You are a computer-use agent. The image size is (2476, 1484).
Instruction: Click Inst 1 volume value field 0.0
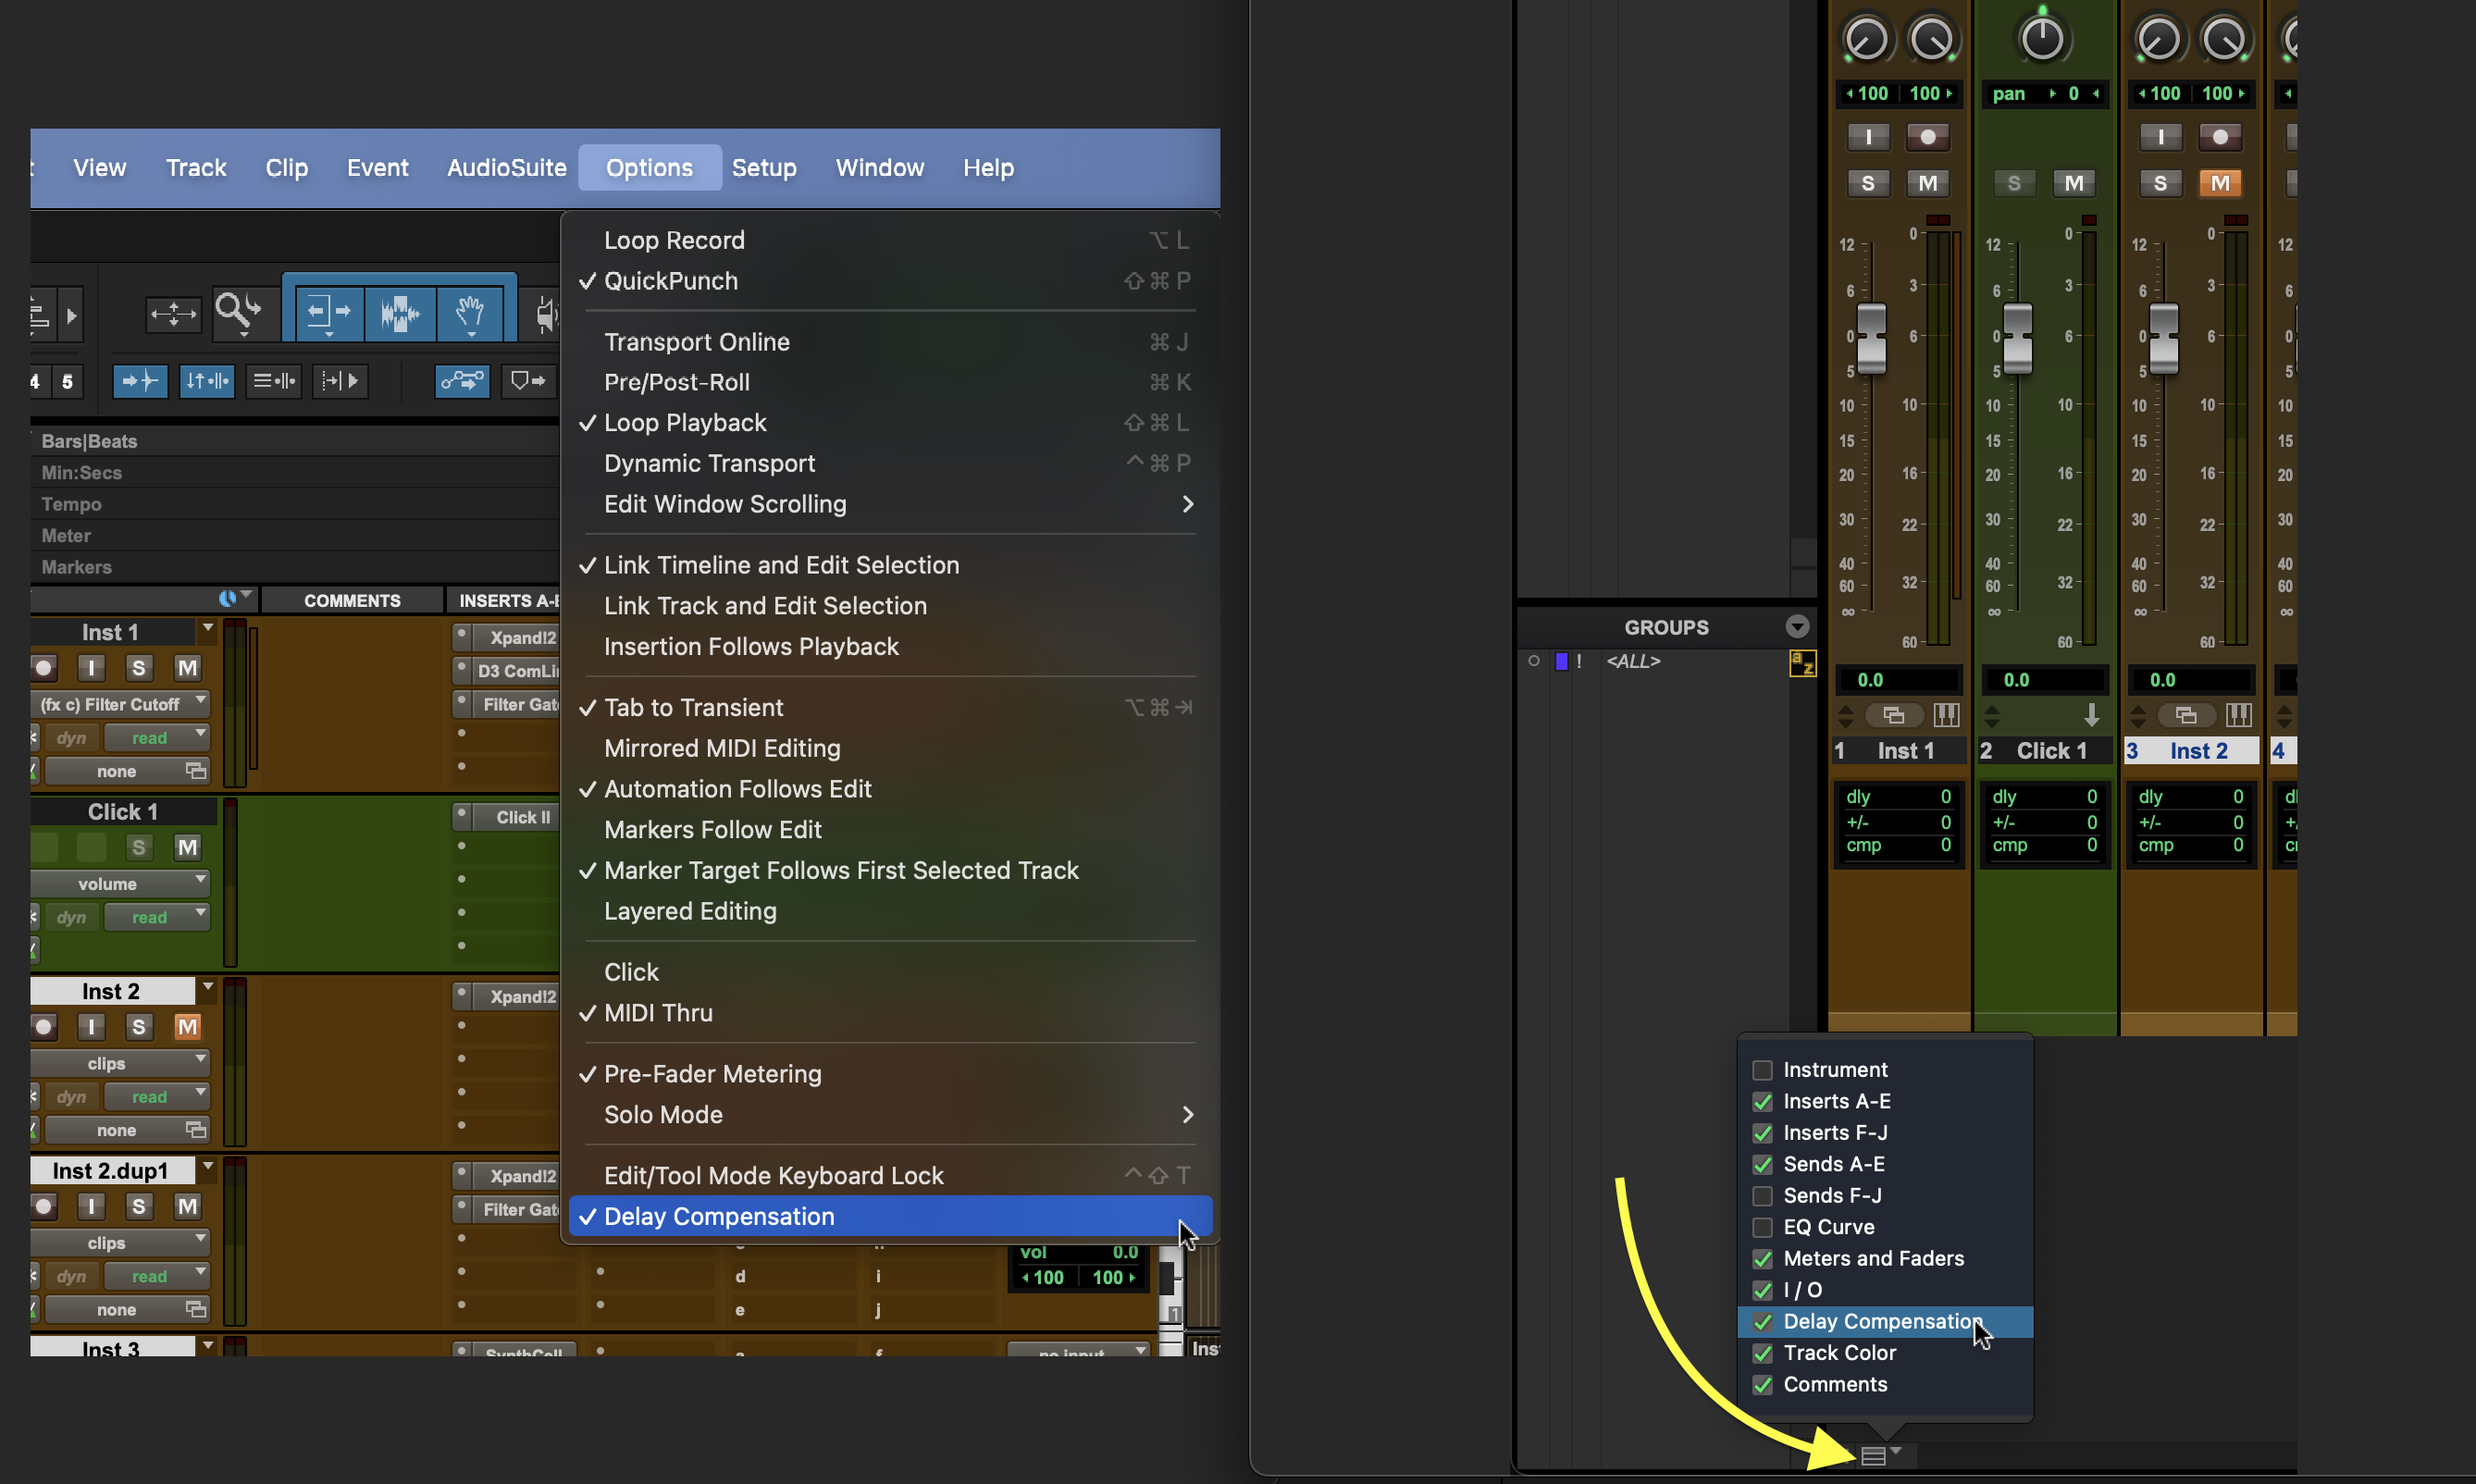(x=1898, y=680)
